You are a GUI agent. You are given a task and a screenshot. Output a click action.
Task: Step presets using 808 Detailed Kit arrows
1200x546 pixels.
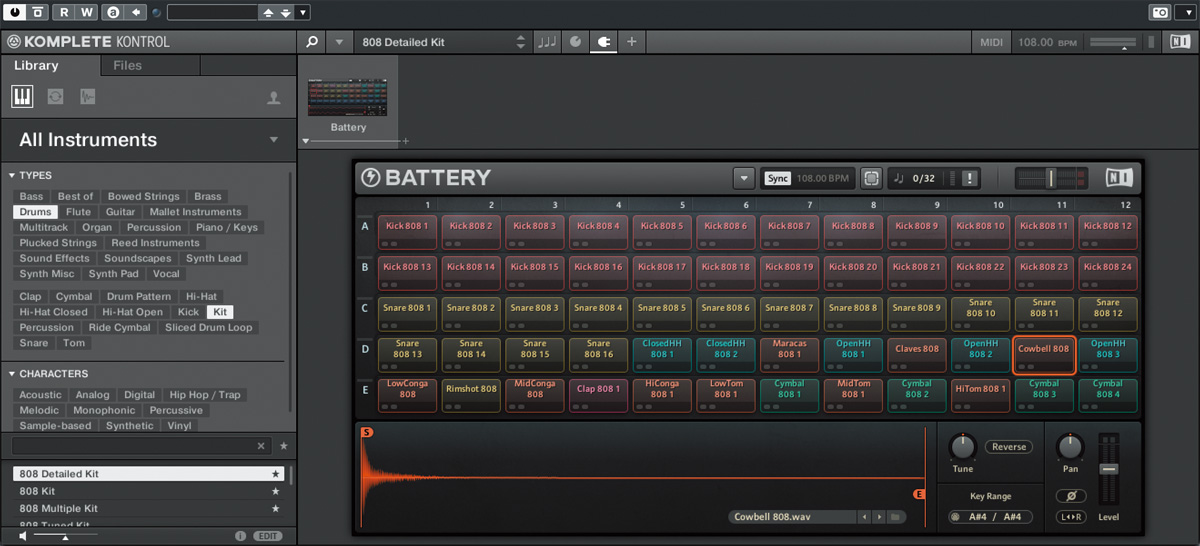(520, 42)
